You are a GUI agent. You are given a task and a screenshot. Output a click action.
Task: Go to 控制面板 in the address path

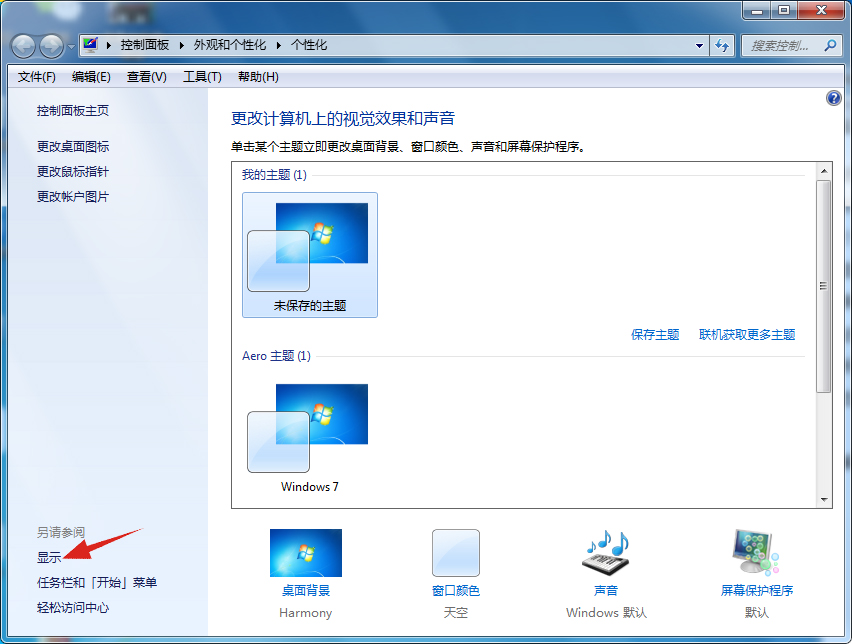pyautogui.click(x=145, y=45)
